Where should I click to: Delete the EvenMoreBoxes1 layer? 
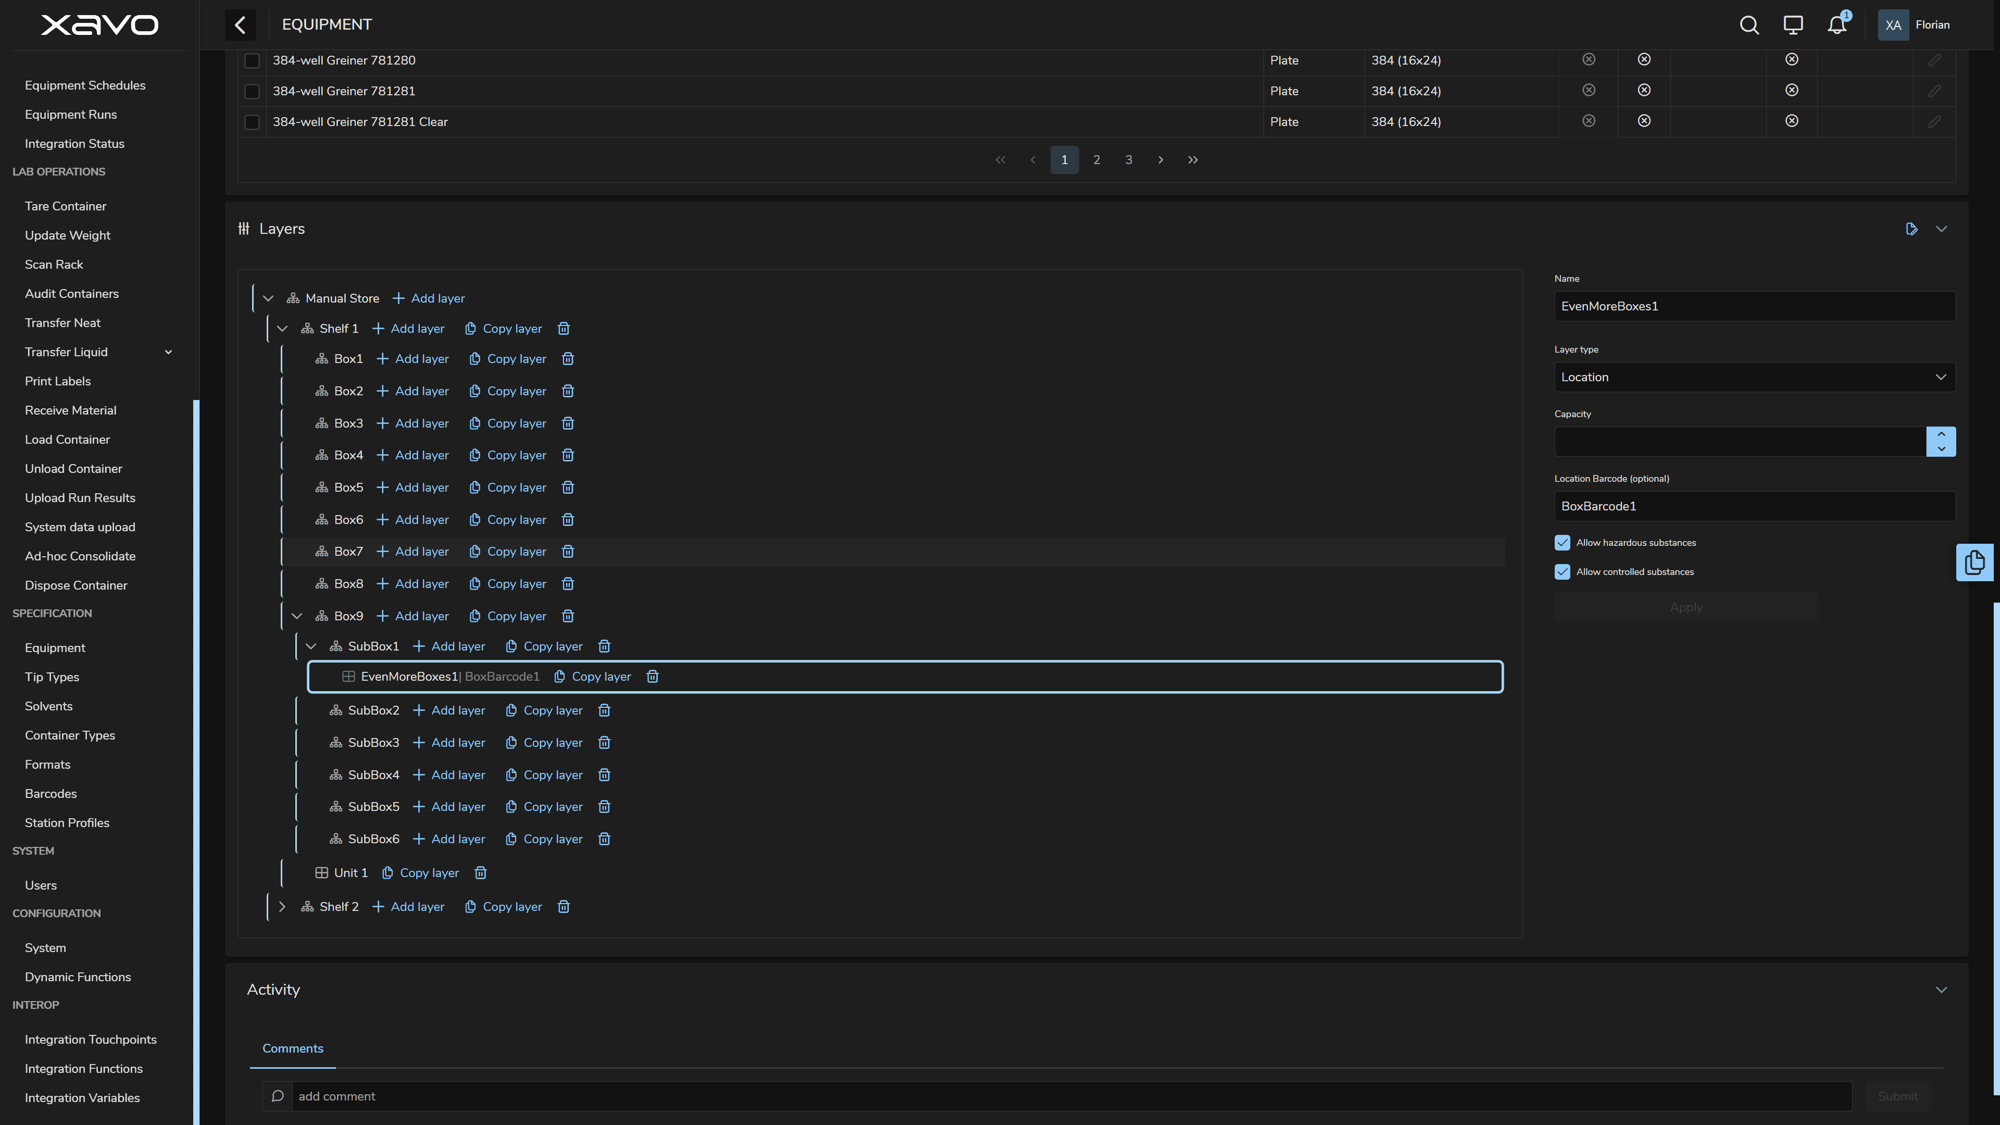point(653,677)
